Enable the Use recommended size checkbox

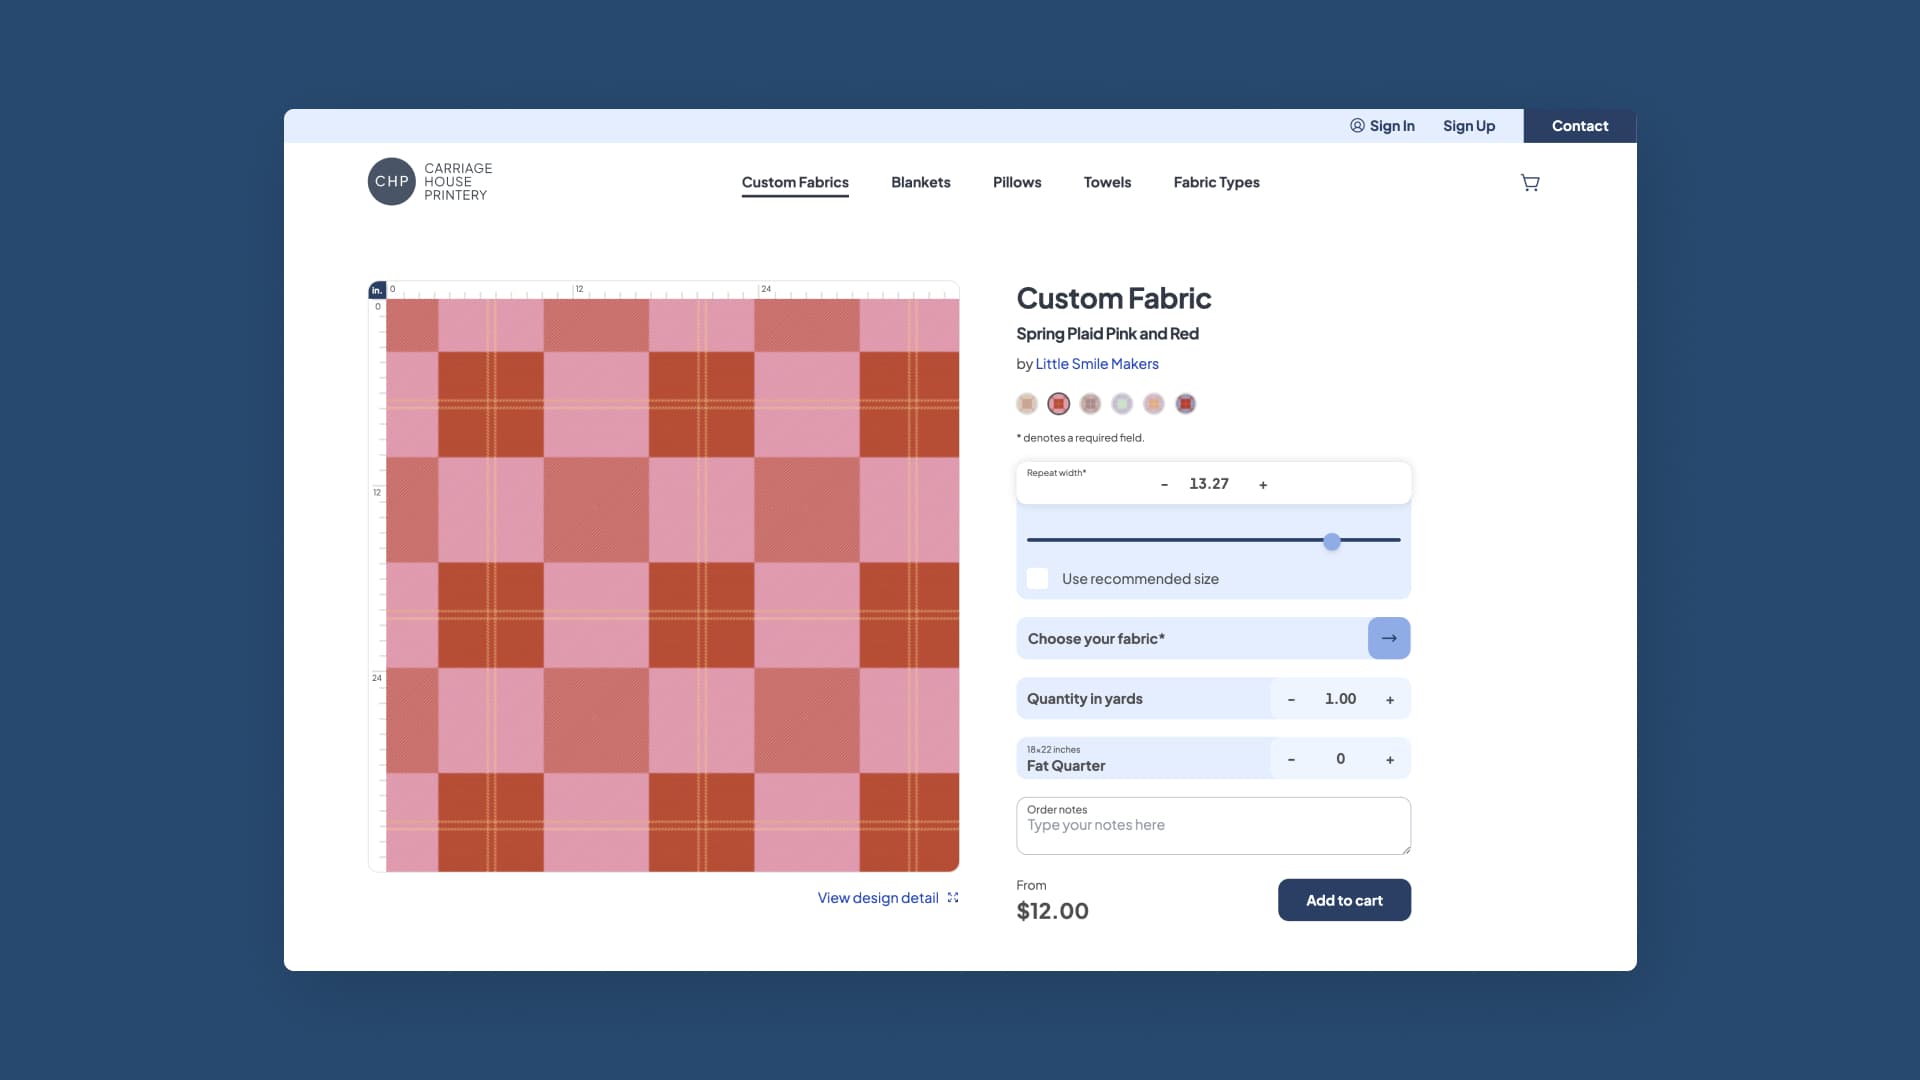coord(1038,579)
